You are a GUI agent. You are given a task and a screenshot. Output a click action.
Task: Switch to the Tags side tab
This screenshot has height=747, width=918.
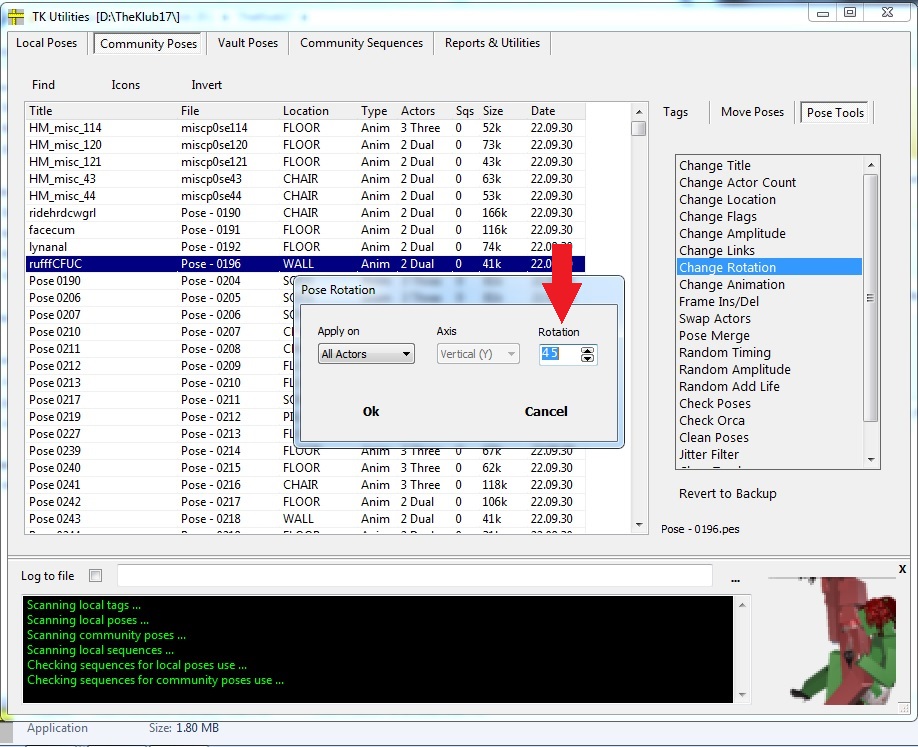(x=675, y=112)
